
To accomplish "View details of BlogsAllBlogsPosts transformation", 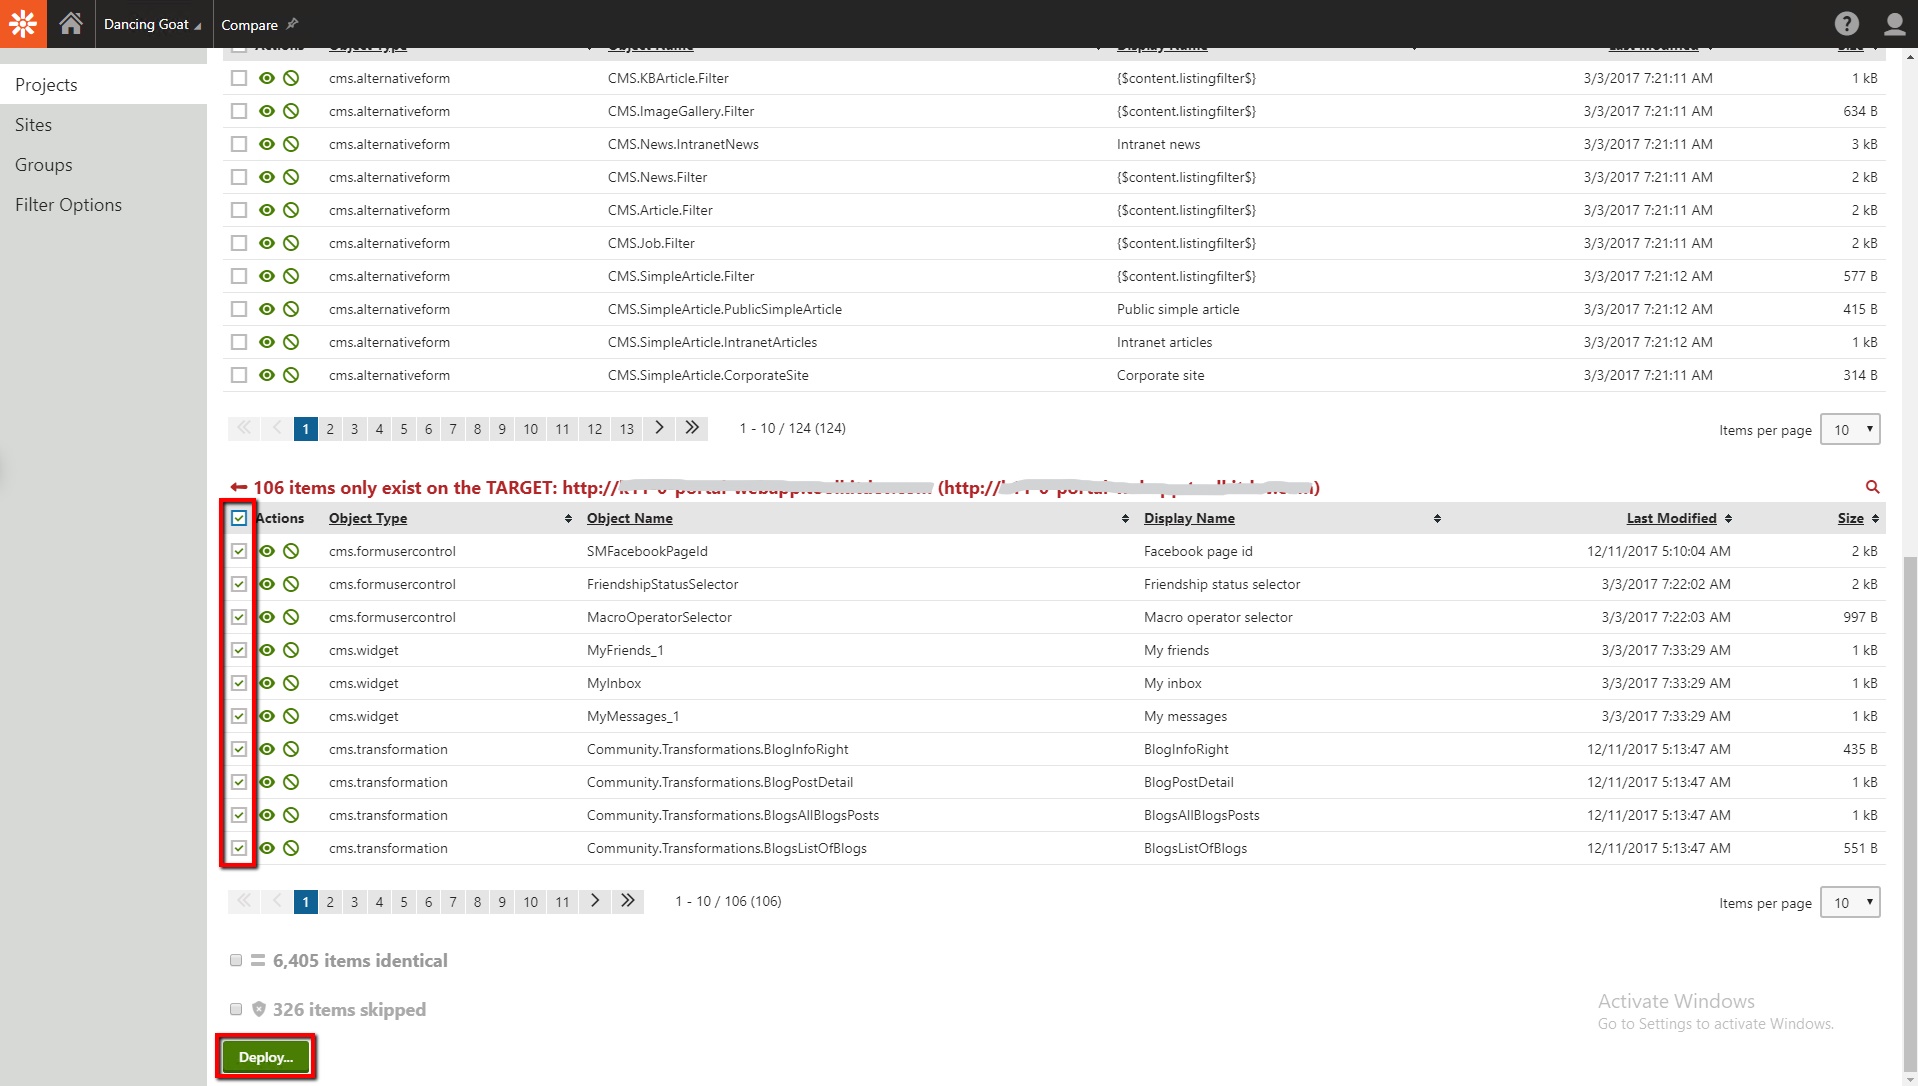I will (267, 815).
